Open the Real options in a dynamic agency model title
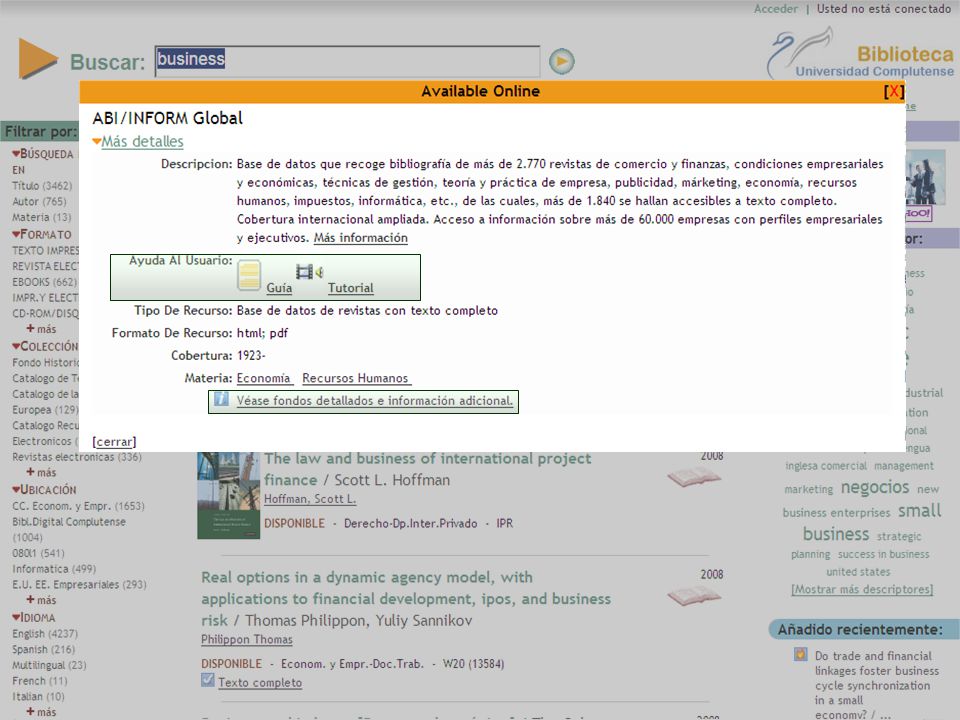Viewport: 960px width, 720px height. (x=406, y=598)
